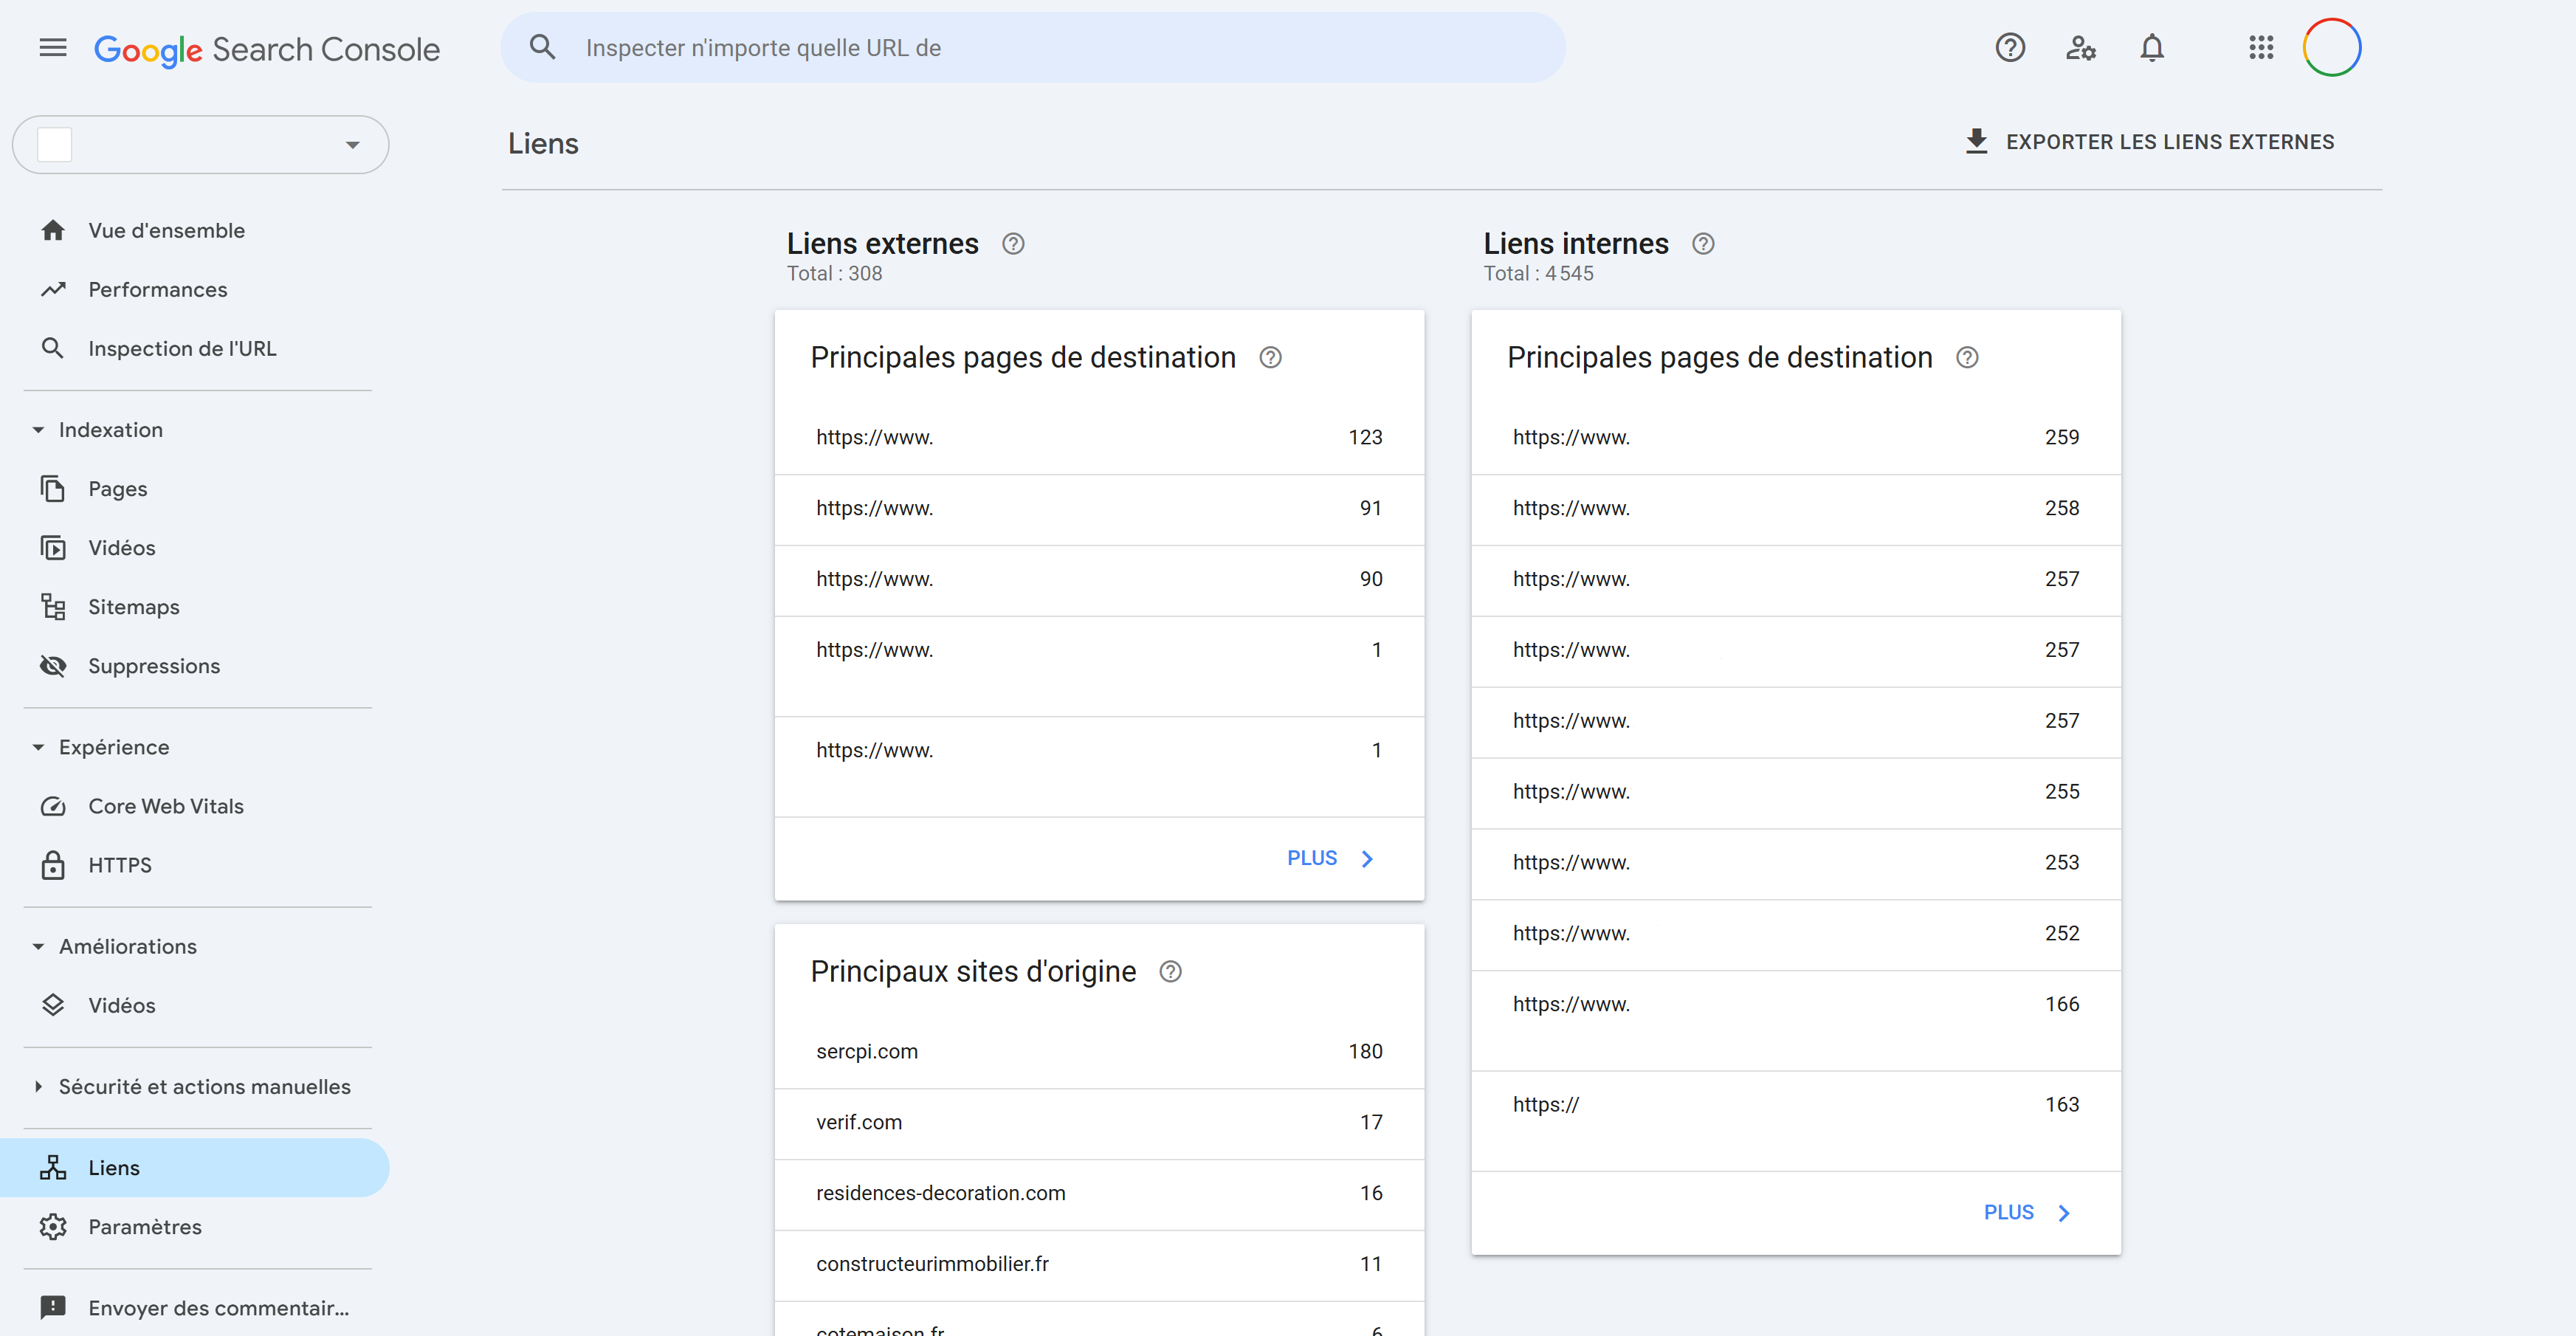
Task: Collapse the Indexation section
Action: (38, 429)
